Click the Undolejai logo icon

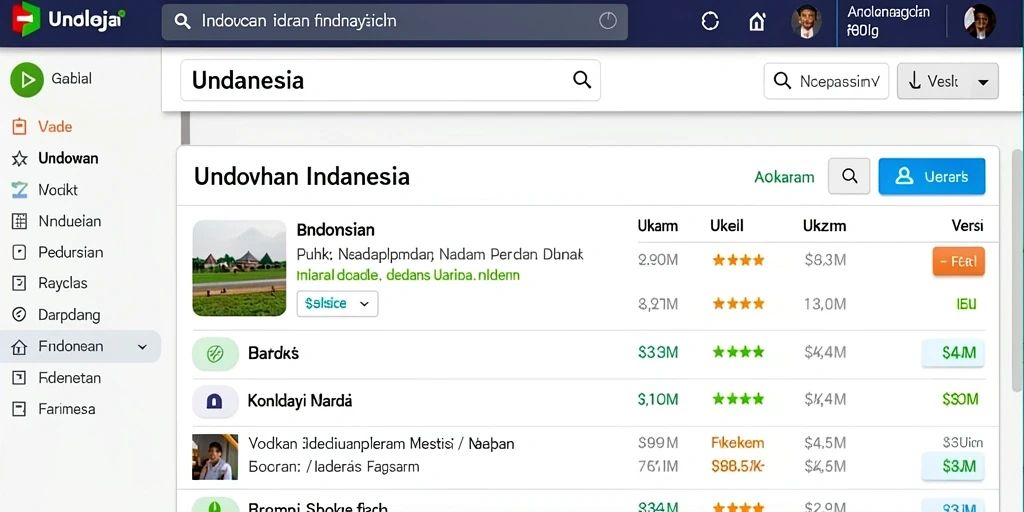point(26,19)
